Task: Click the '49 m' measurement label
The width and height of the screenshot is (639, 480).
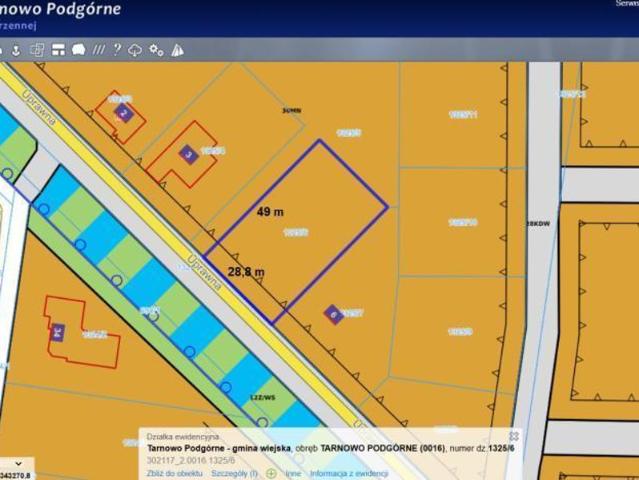Action: click(270, 212)
